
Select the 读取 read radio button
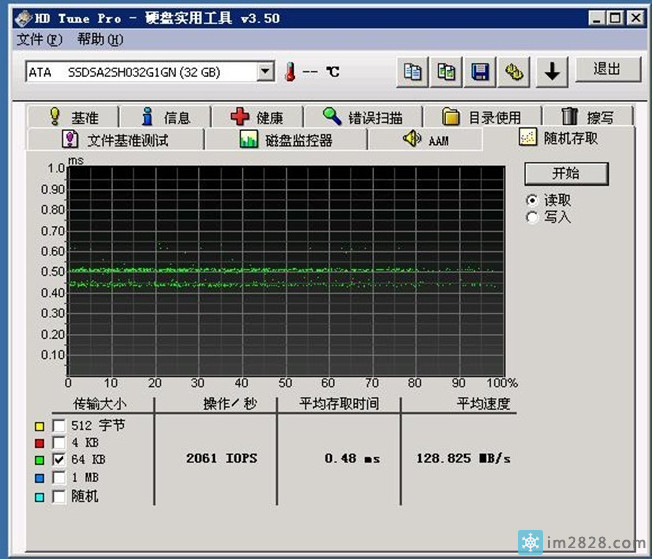533,200
